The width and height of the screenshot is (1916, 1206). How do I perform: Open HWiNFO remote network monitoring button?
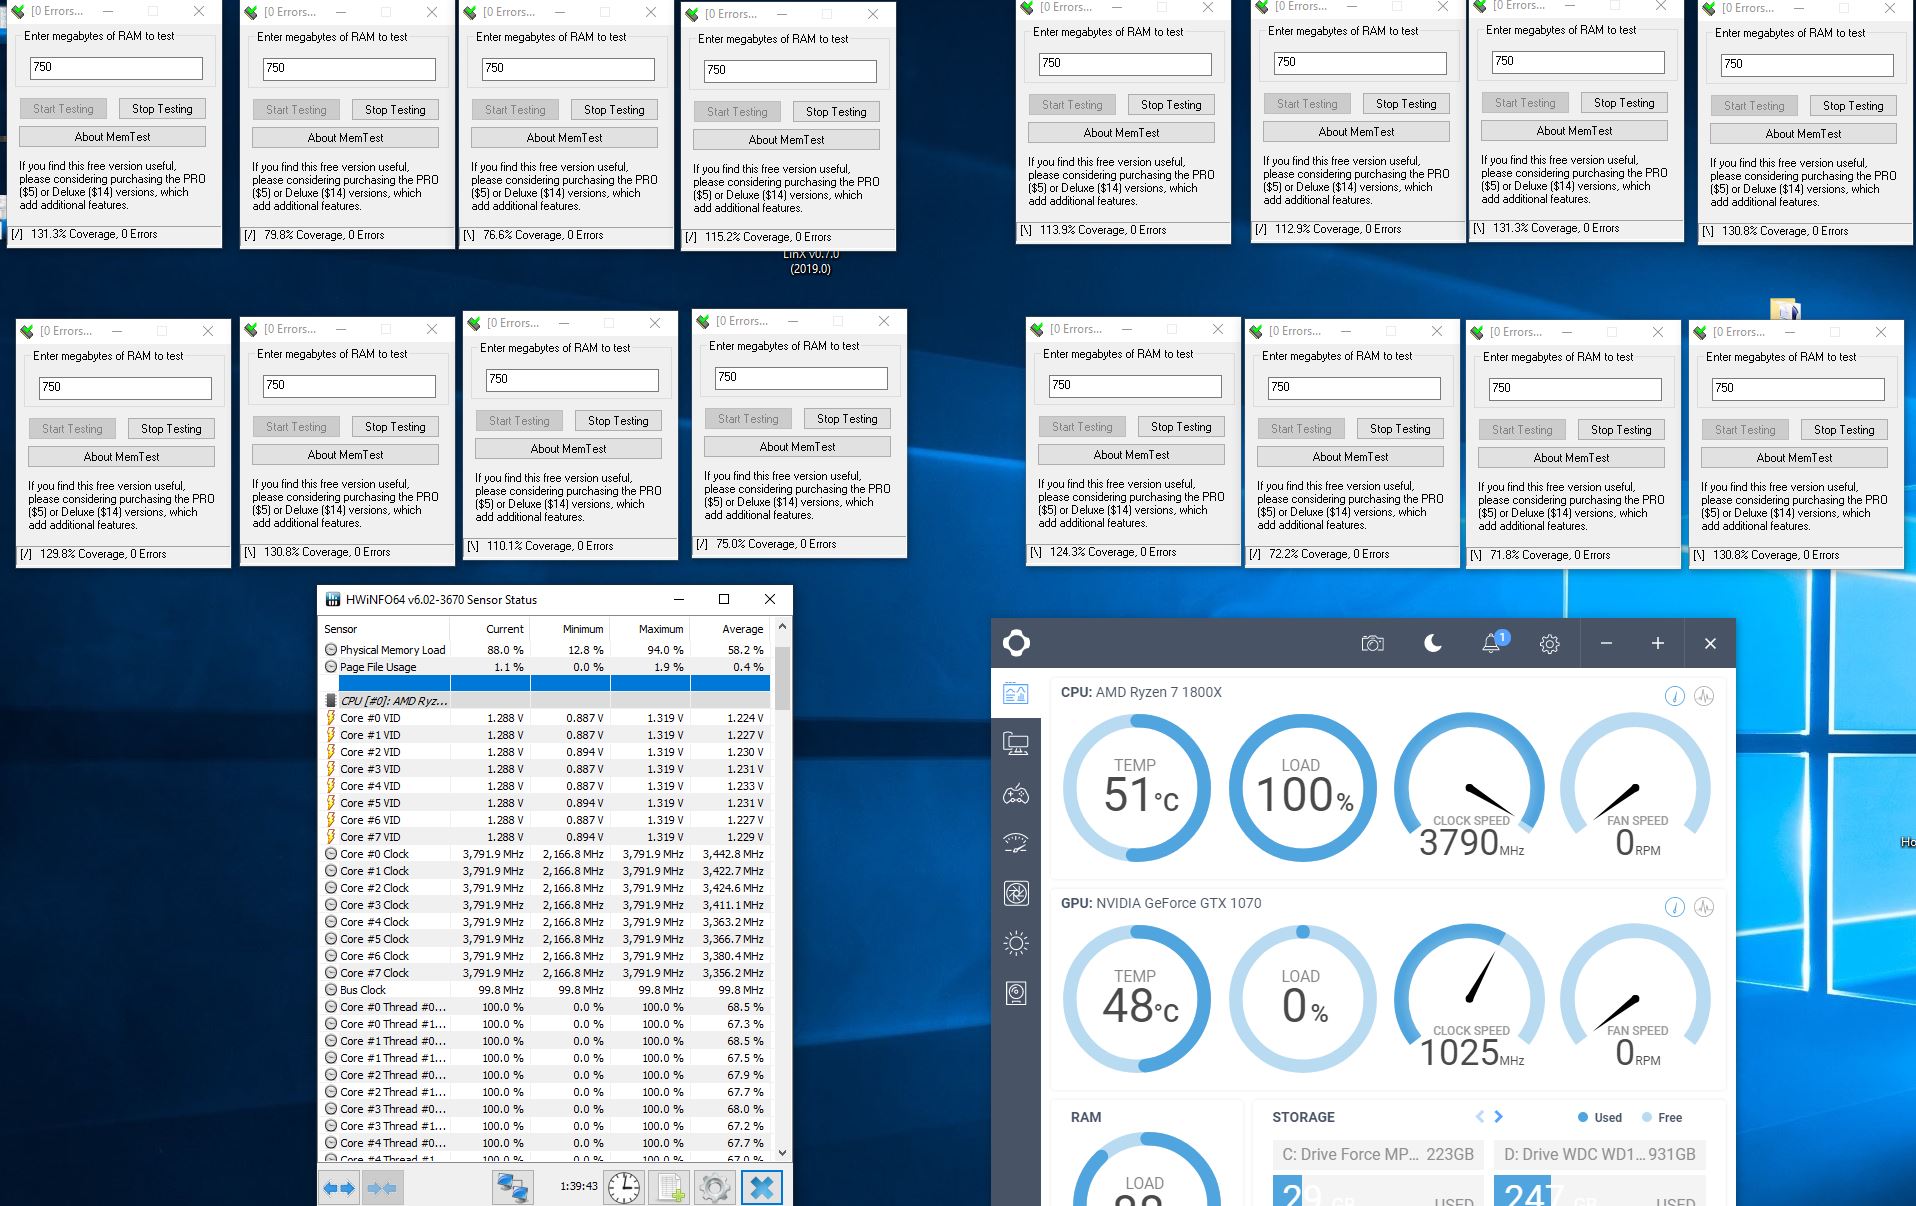(x=513, y=1188)
